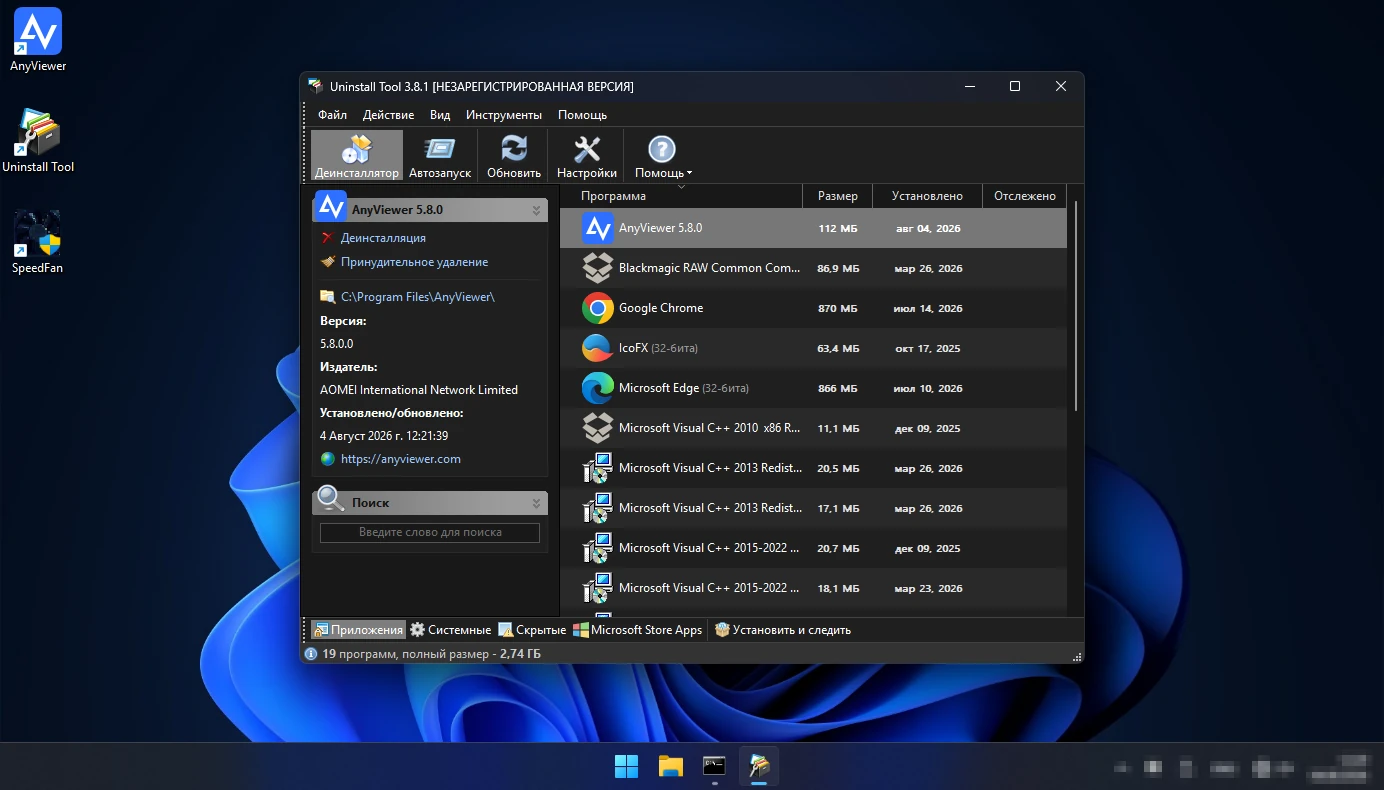Open the Файл menu

pyautogui.click(x=332, y=115)
